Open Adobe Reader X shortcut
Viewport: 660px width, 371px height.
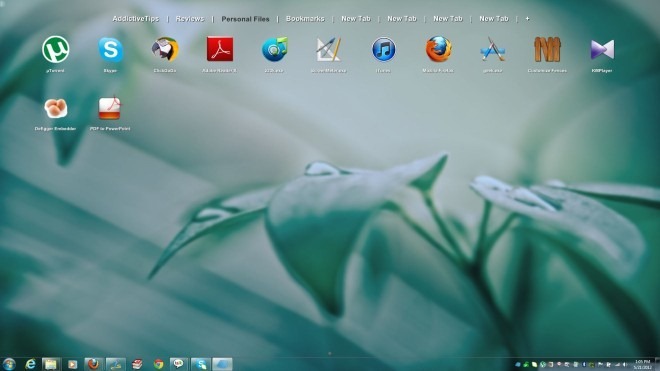[x=220, y=49]
